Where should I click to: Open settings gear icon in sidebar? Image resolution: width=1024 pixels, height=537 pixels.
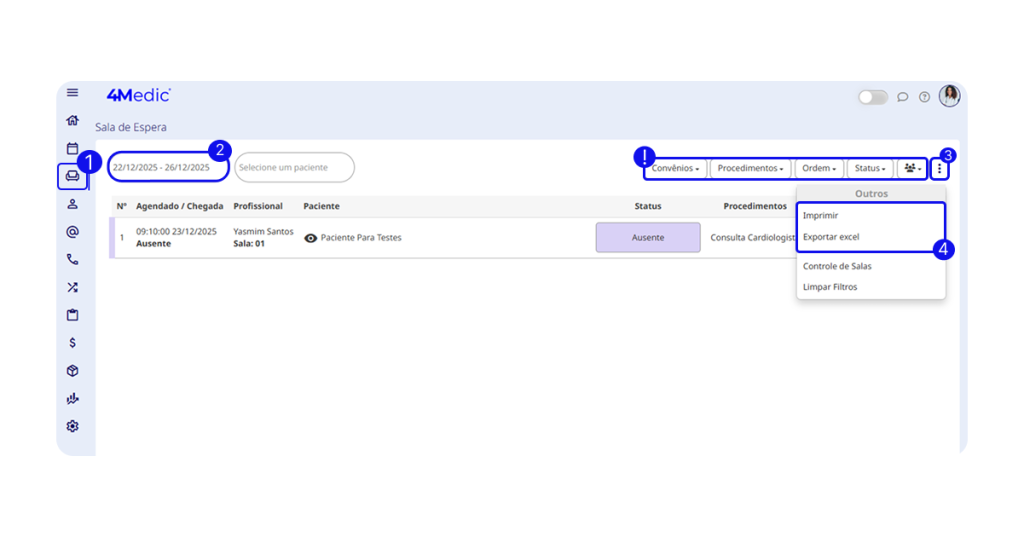(72, 426)
